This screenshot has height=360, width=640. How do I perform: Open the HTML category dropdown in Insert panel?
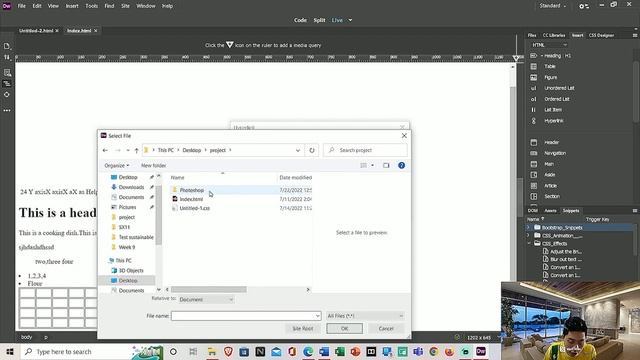coord(549,45)
